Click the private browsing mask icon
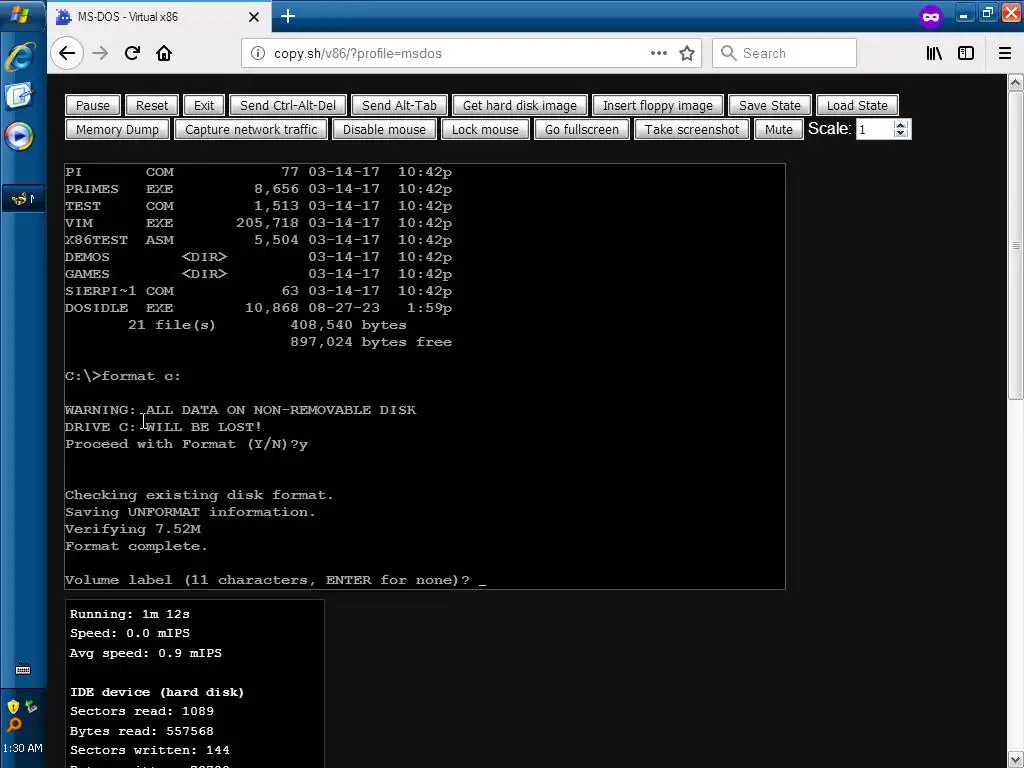The height and width of the screenshot is (768, 1024). point(931,16)
